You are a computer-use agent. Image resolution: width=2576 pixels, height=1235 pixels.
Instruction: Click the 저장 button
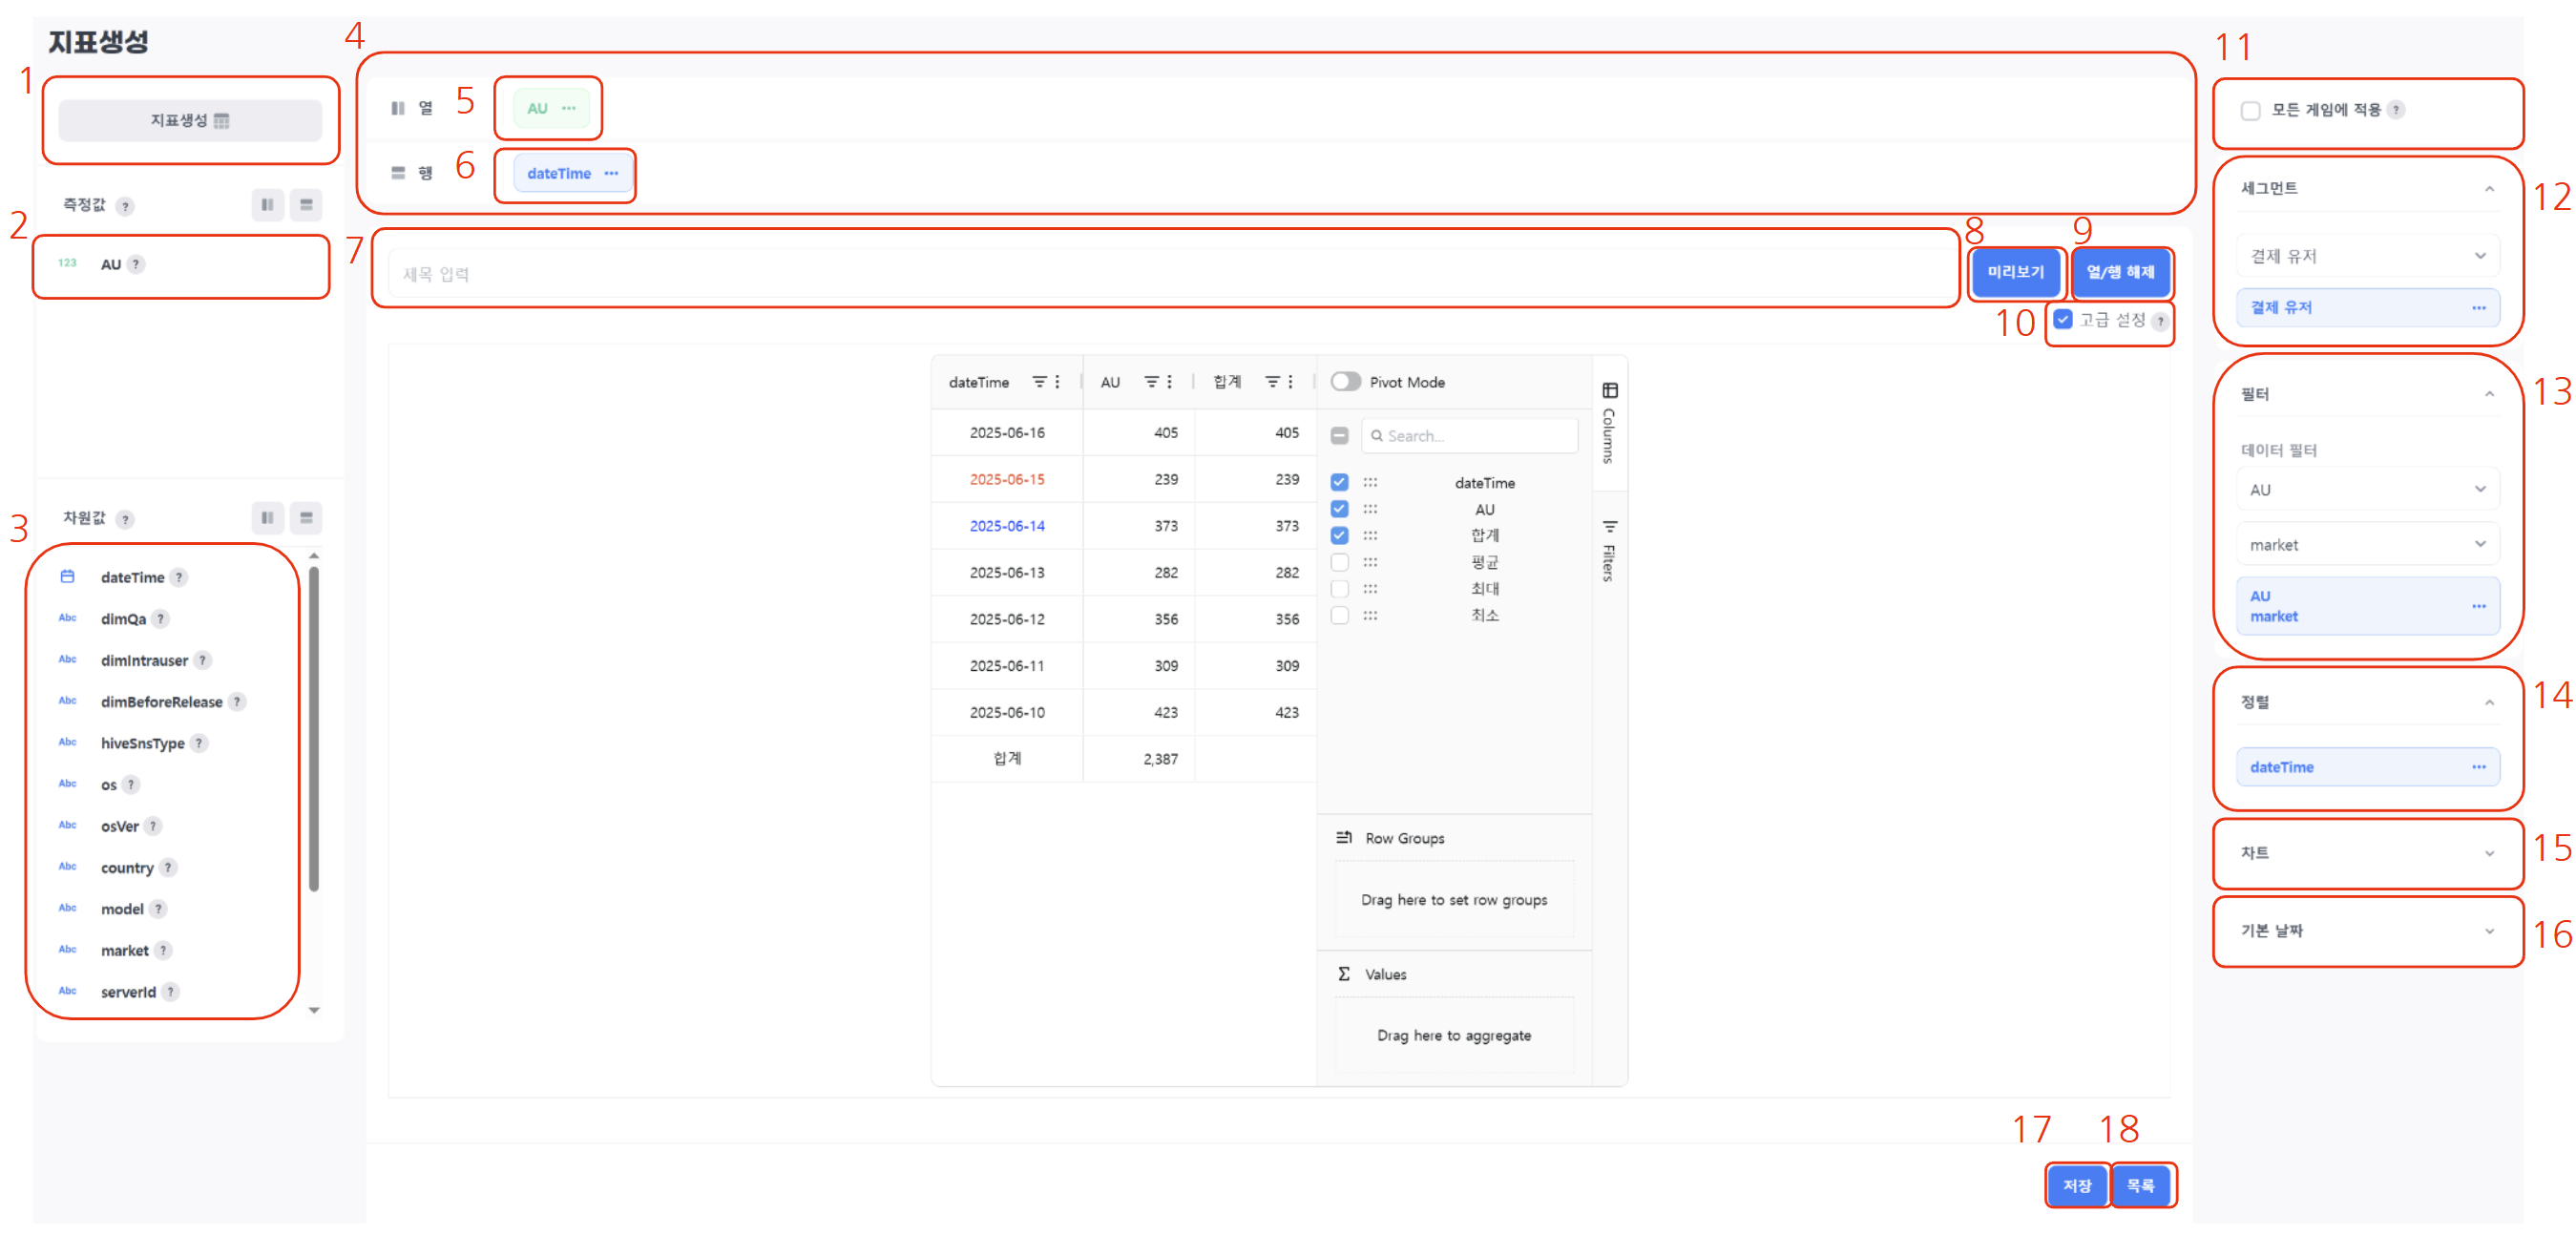tap(2076, 1186)
